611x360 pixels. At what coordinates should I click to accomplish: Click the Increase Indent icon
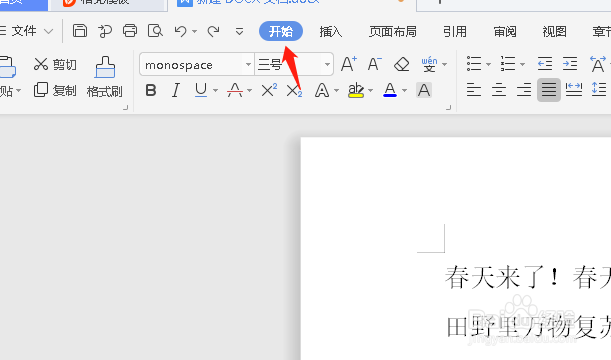[x=570, y=64]
